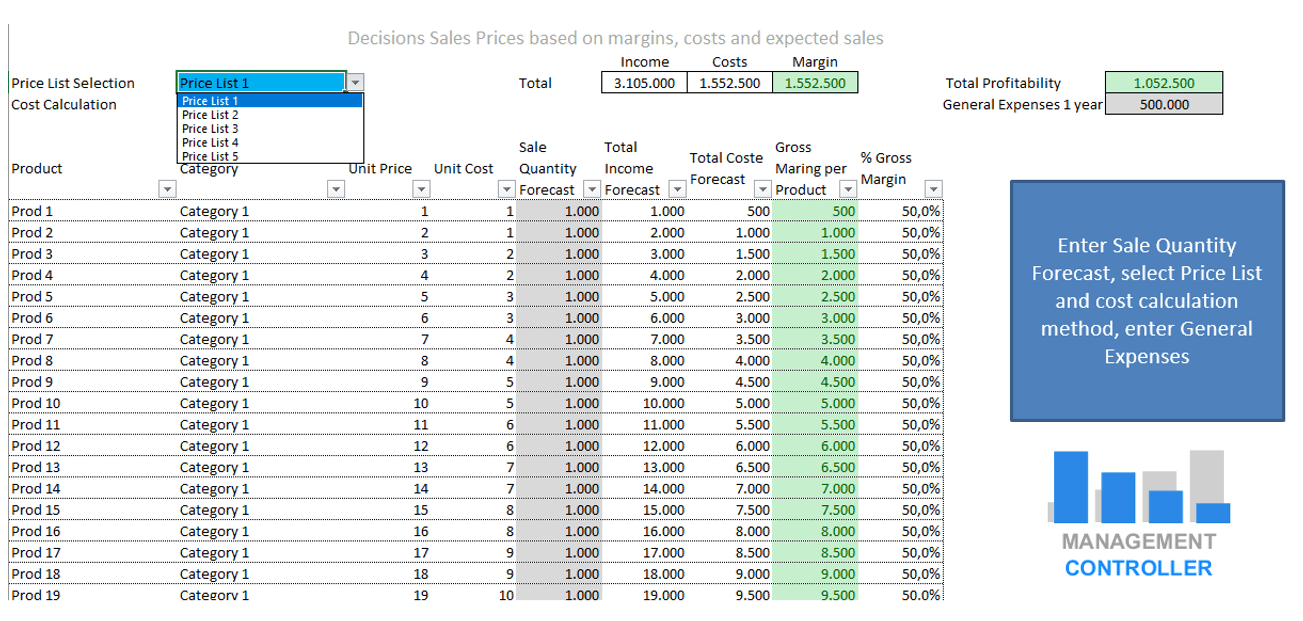The image size is (1303, 621).
Task: Open the Gross Margin per Product filter
Action: pyautogui.click(x=848, y=190)
